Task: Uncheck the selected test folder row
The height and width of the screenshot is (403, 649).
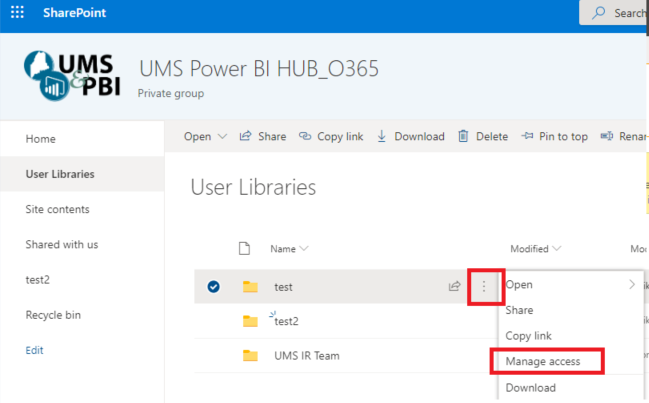Action: (214, 286)
